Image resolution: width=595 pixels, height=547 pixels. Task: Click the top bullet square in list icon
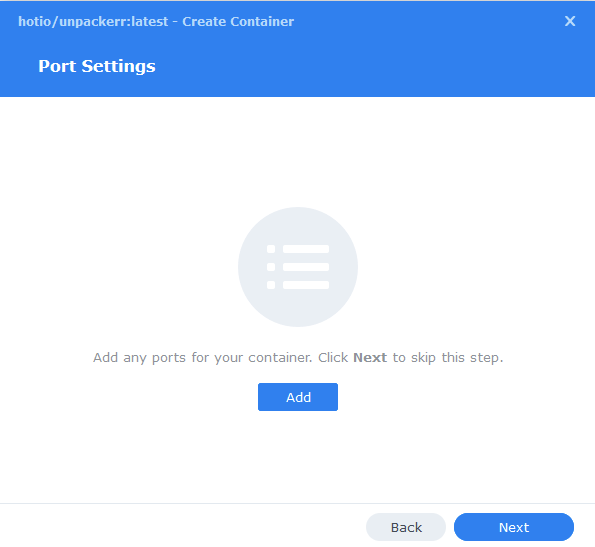click(x=271, y=249)
